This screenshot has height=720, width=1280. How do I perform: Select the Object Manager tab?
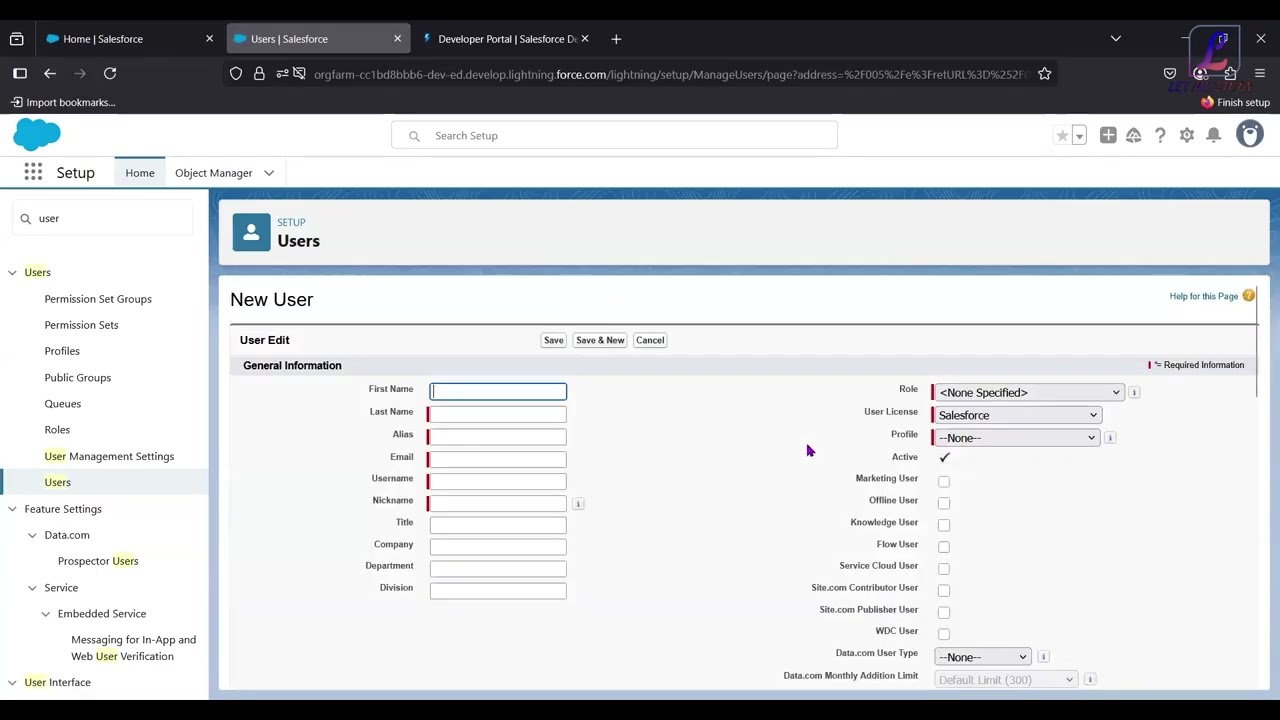point(214,173)
